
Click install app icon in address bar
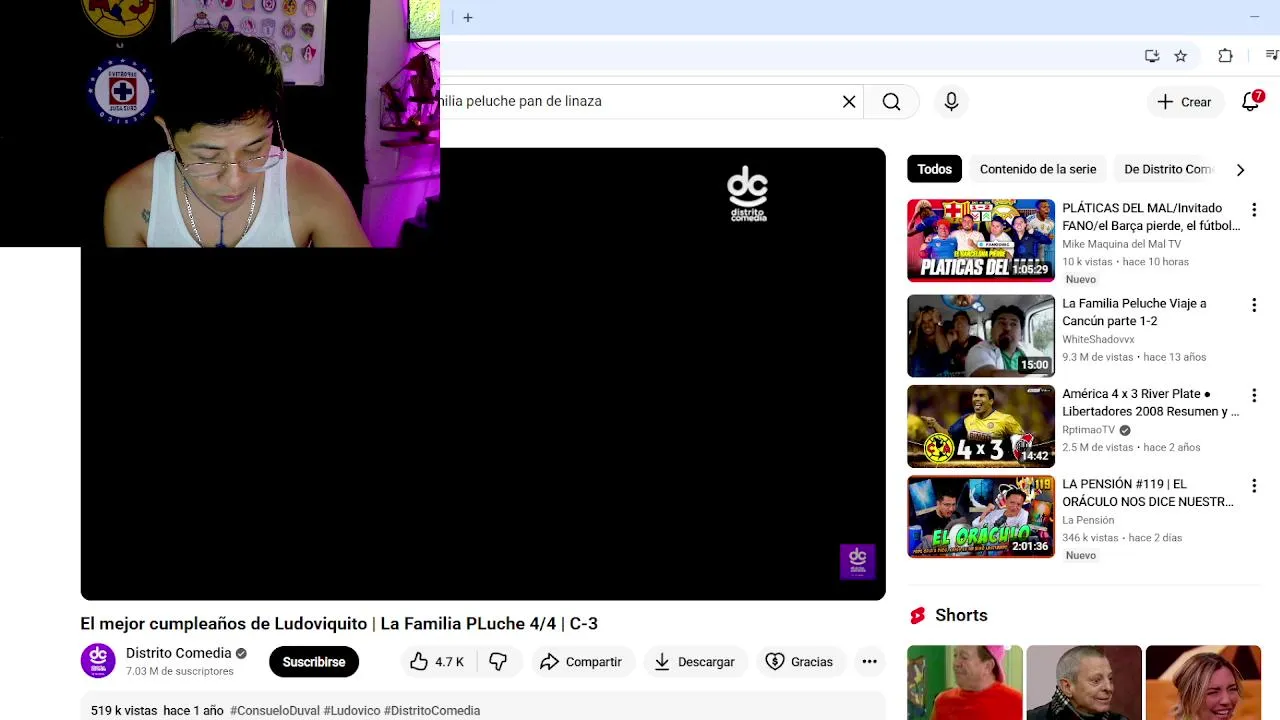(x=1152, y=56)
